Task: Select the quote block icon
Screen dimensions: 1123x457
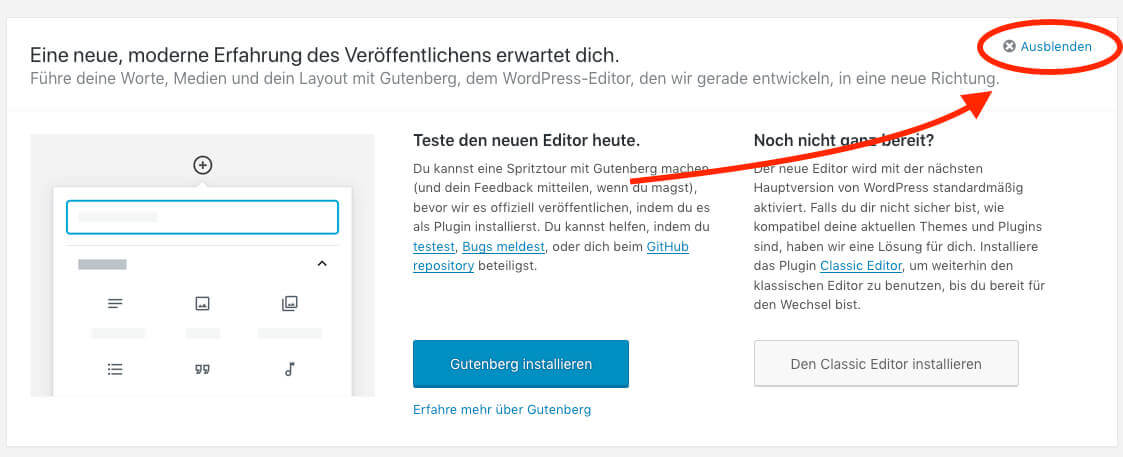Action: click(203, 369)
